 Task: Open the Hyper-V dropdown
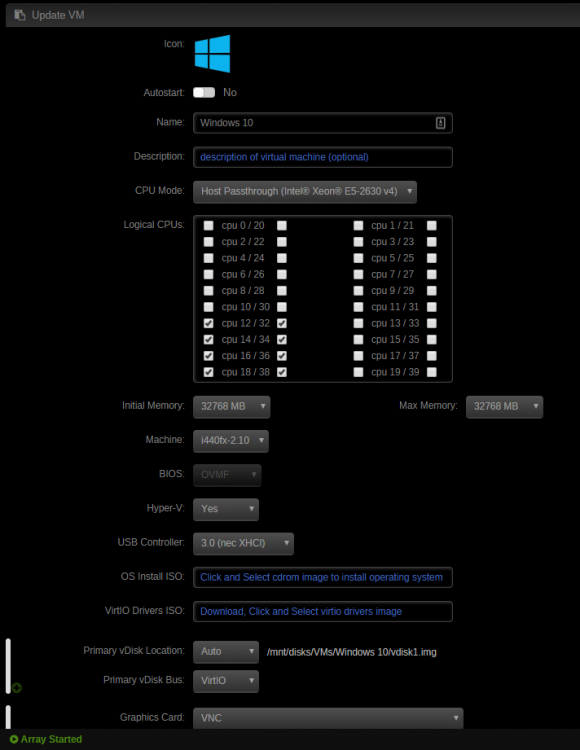point(226,509)
